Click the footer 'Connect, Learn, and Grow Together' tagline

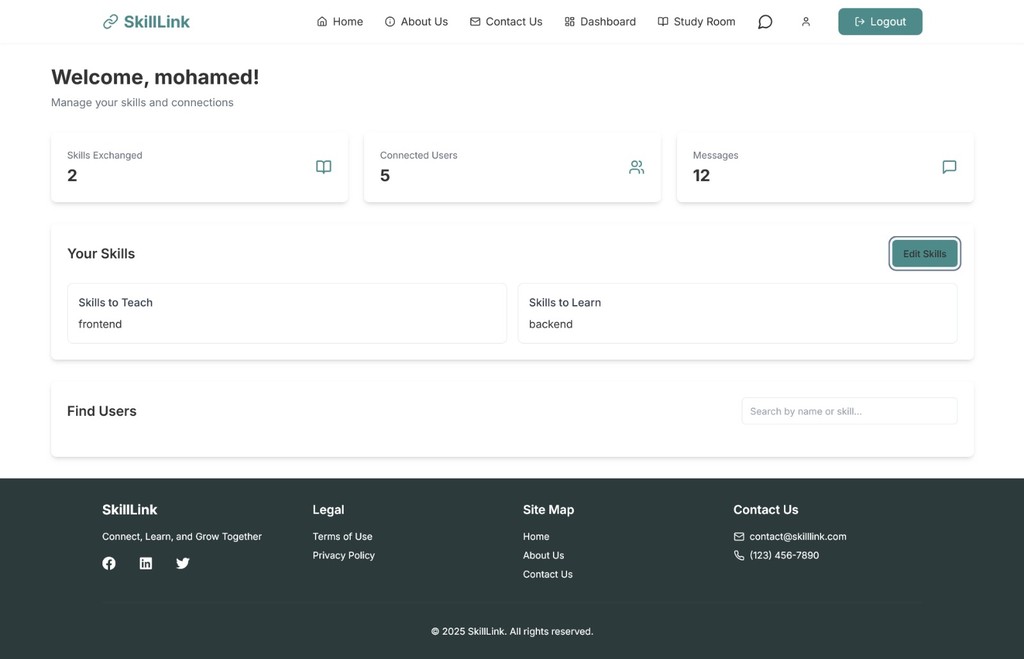tap(182, 536)
